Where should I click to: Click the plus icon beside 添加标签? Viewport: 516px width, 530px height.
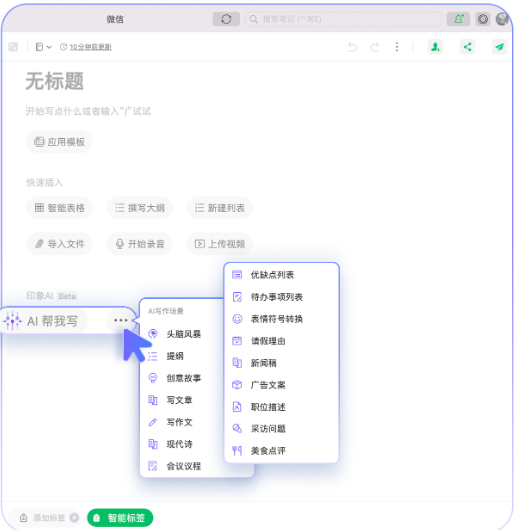(74, 517)
